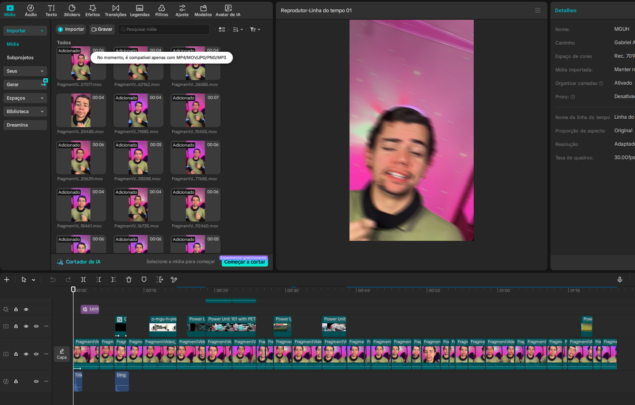The width and height of the screenshot is (635, 405).
Task: Lock the overlay video track
Action: point(16,326)
